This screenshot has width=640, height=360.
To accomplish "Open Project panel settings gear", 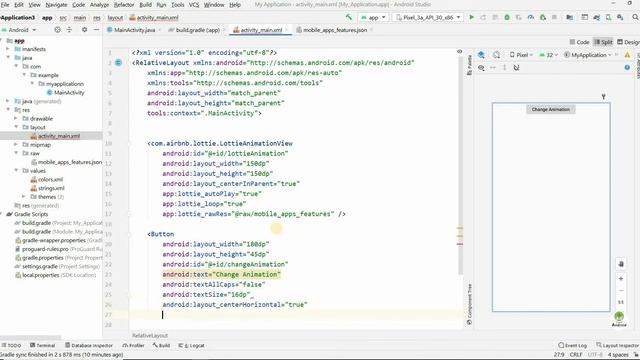I will point(84,30).
